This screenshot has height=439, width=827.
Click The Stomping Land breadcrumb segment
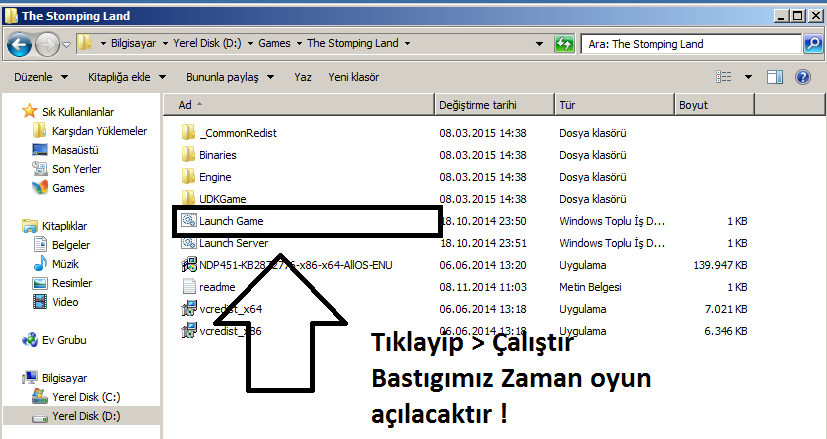coord(353,43)
